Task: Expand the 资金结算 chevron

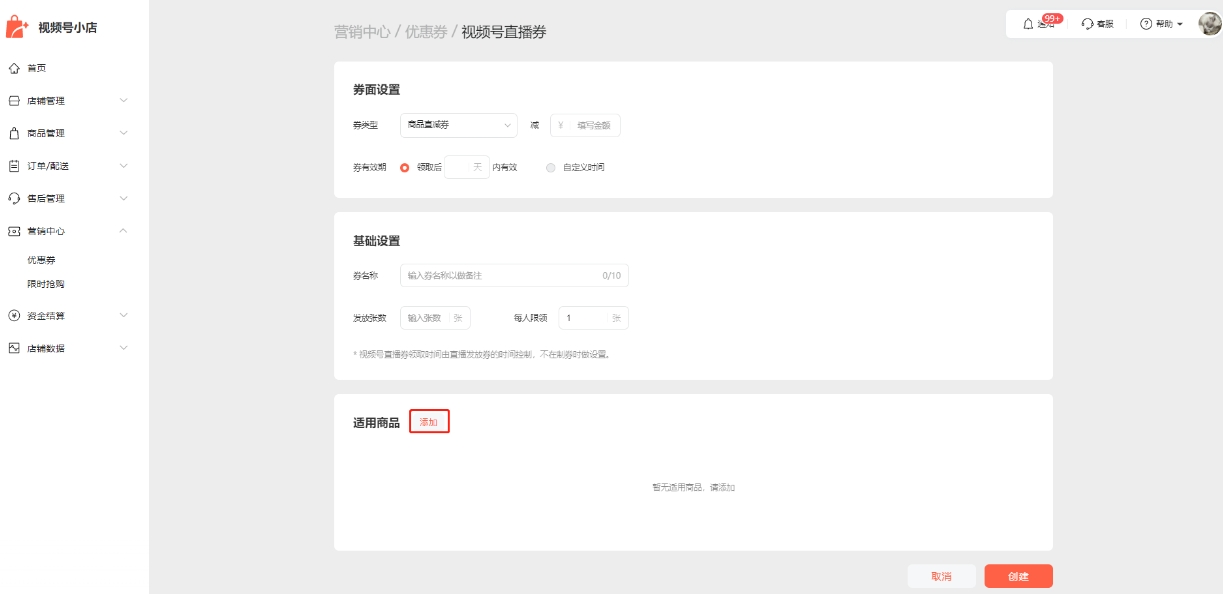Action: (123, 315)
